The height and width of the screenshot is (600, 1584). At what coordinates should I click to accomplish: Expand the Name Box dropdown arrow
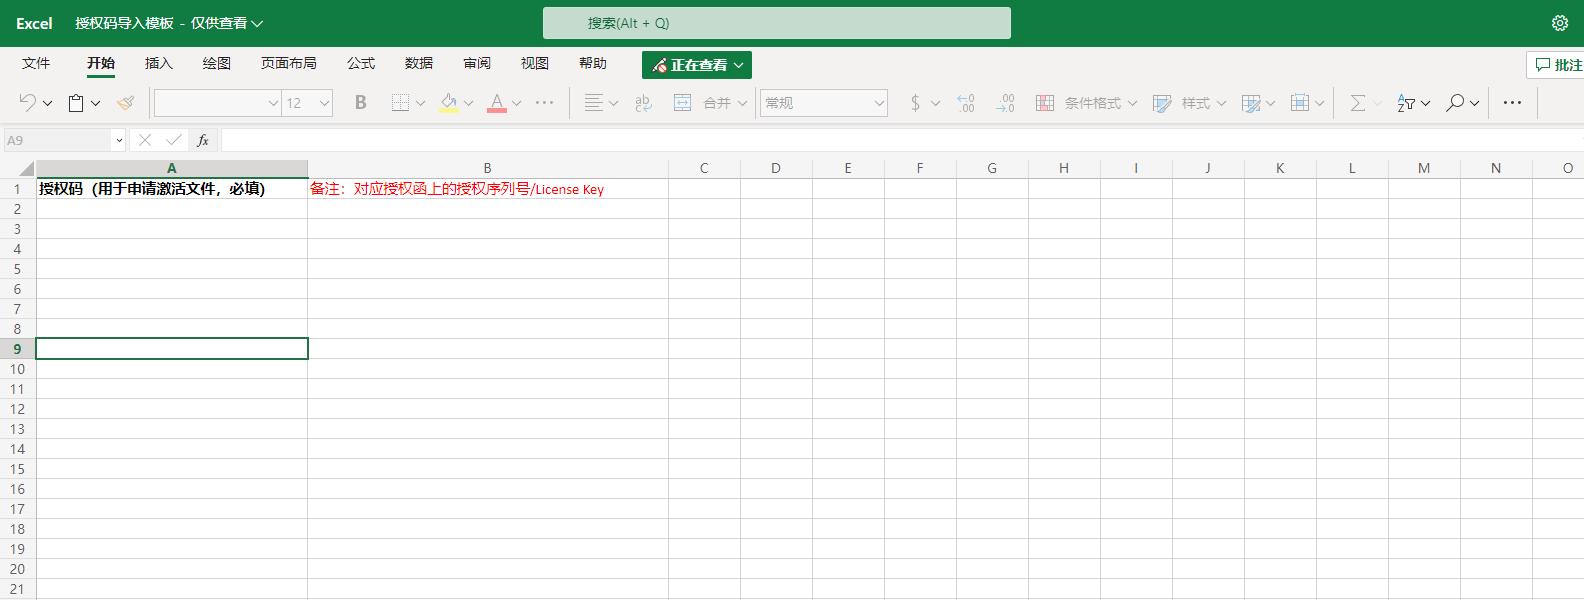[x=119, y=140]
